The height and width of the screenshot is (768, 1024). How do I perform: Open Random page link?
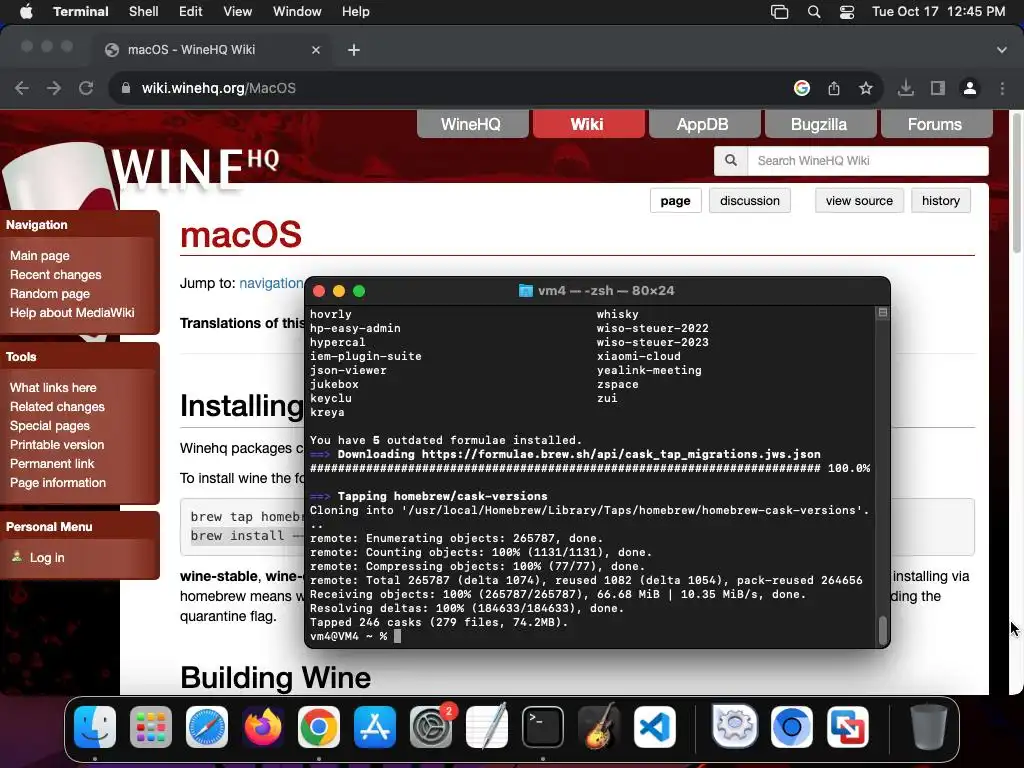50,294
